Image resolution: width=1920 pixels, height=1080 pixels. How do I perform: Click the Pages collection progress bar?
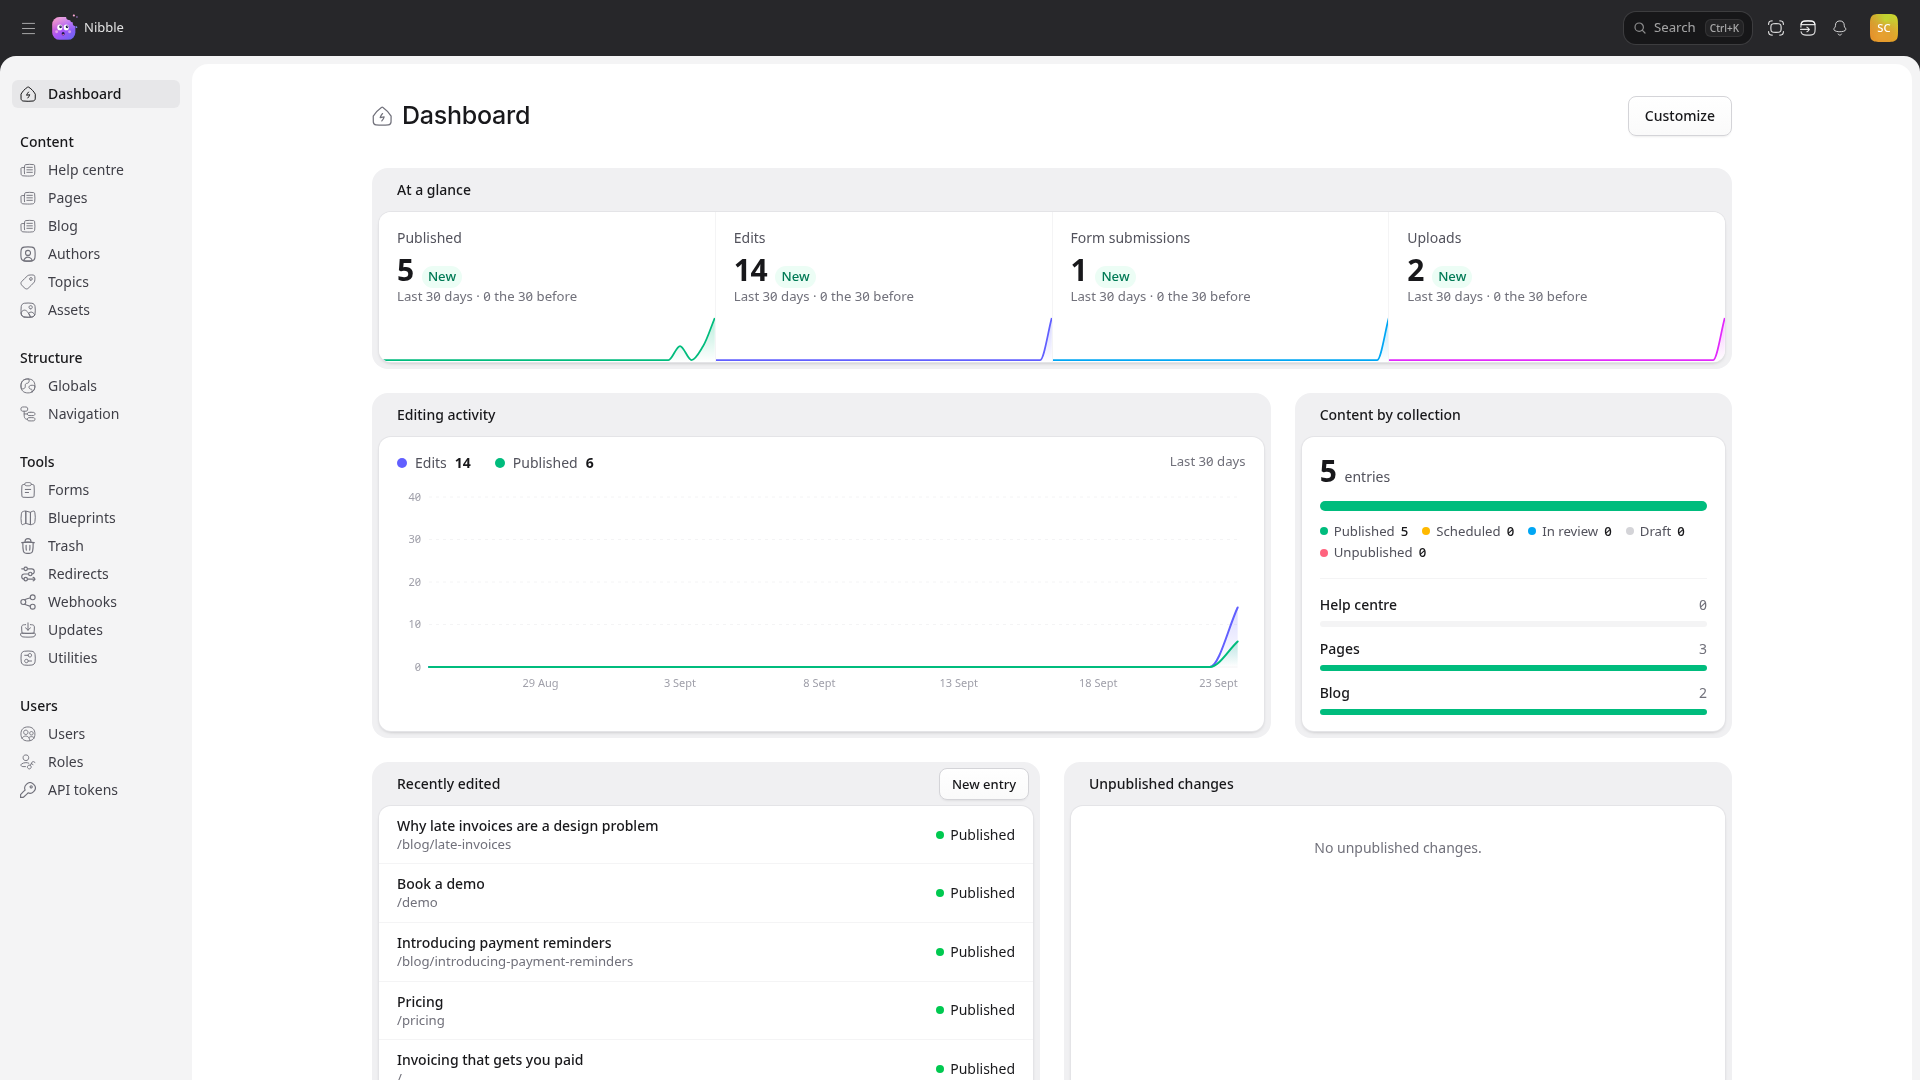coord(1512,668)
